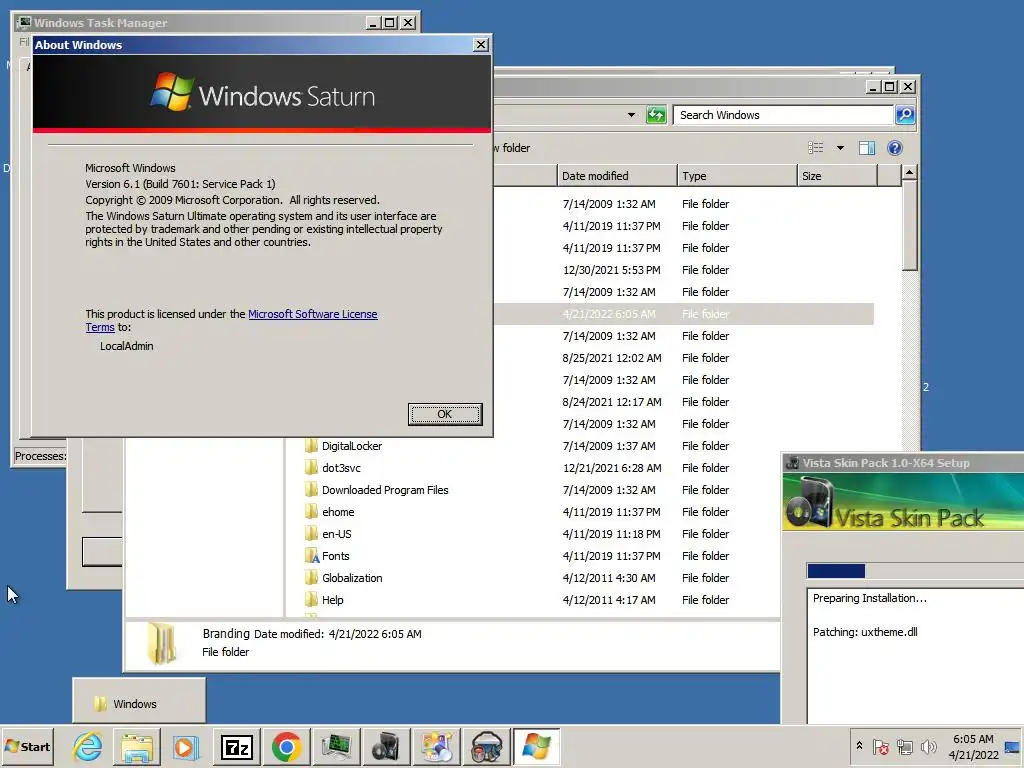Sort by the Date modified column
The width and height of the screenshot is (1024, 768).
616,176
